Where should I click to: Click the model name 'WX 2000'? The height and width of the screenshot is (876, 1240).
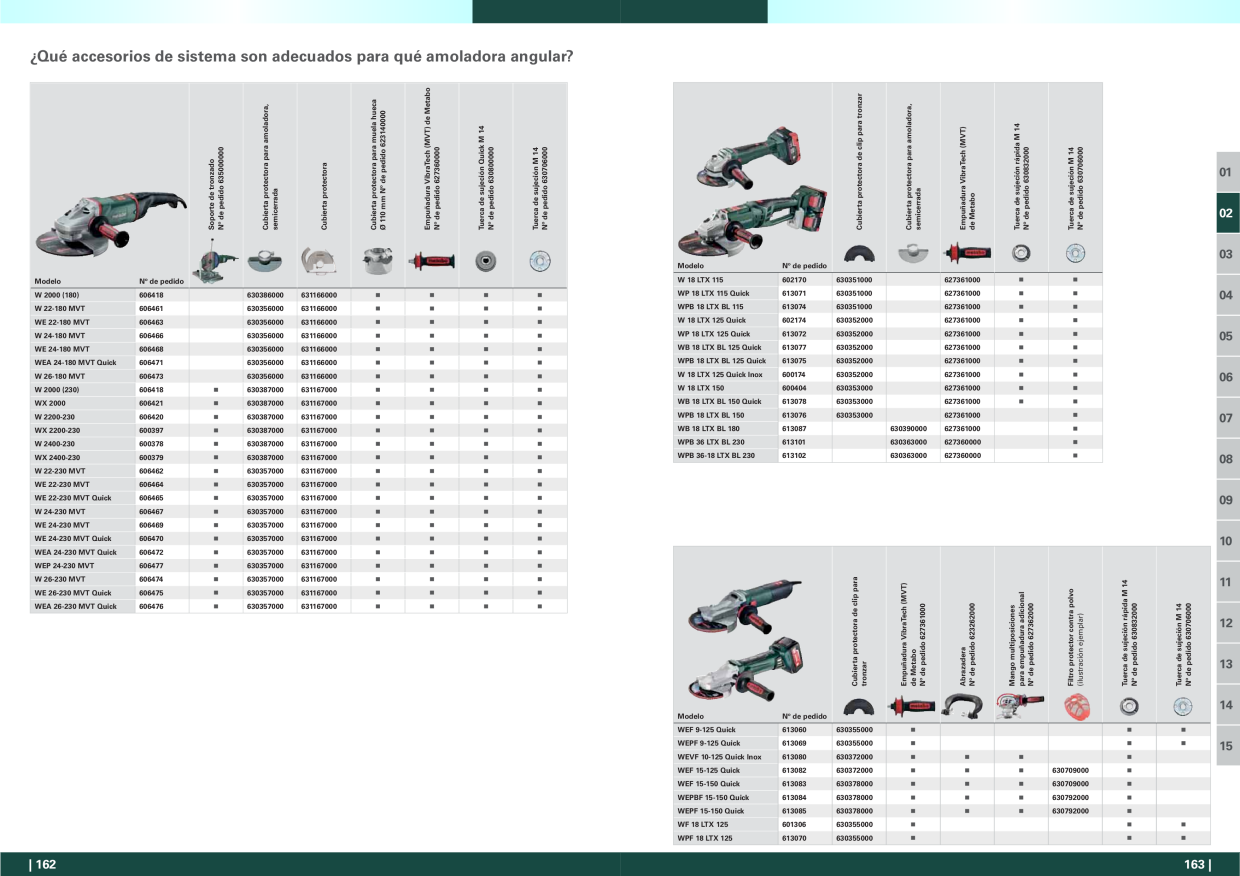click(50, 403)
